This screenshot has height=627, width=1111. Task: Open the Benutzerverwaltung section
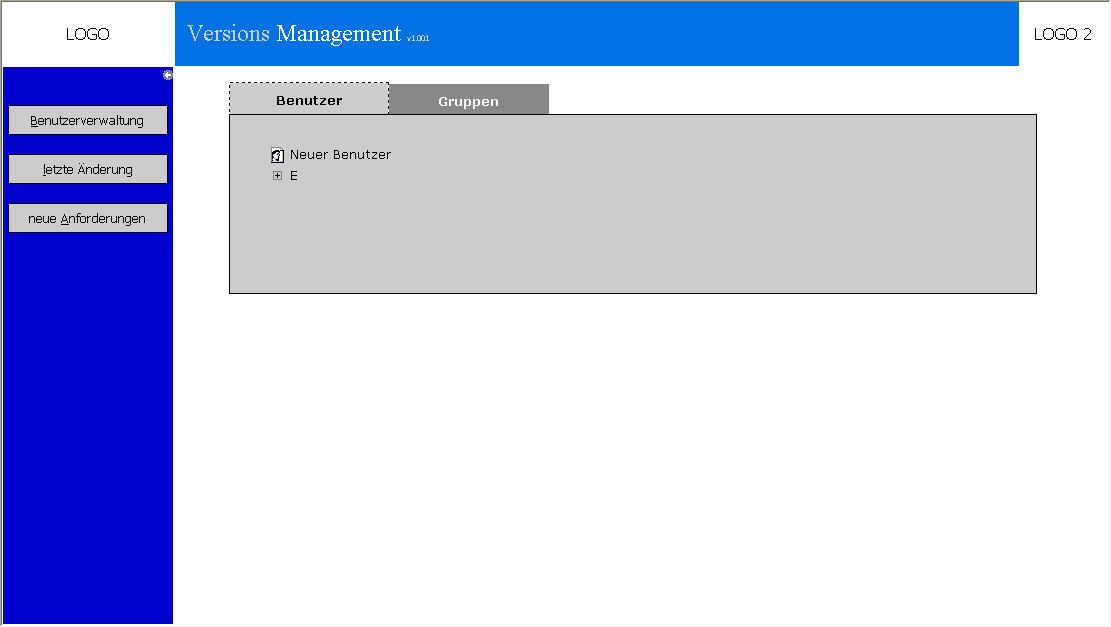88,120
